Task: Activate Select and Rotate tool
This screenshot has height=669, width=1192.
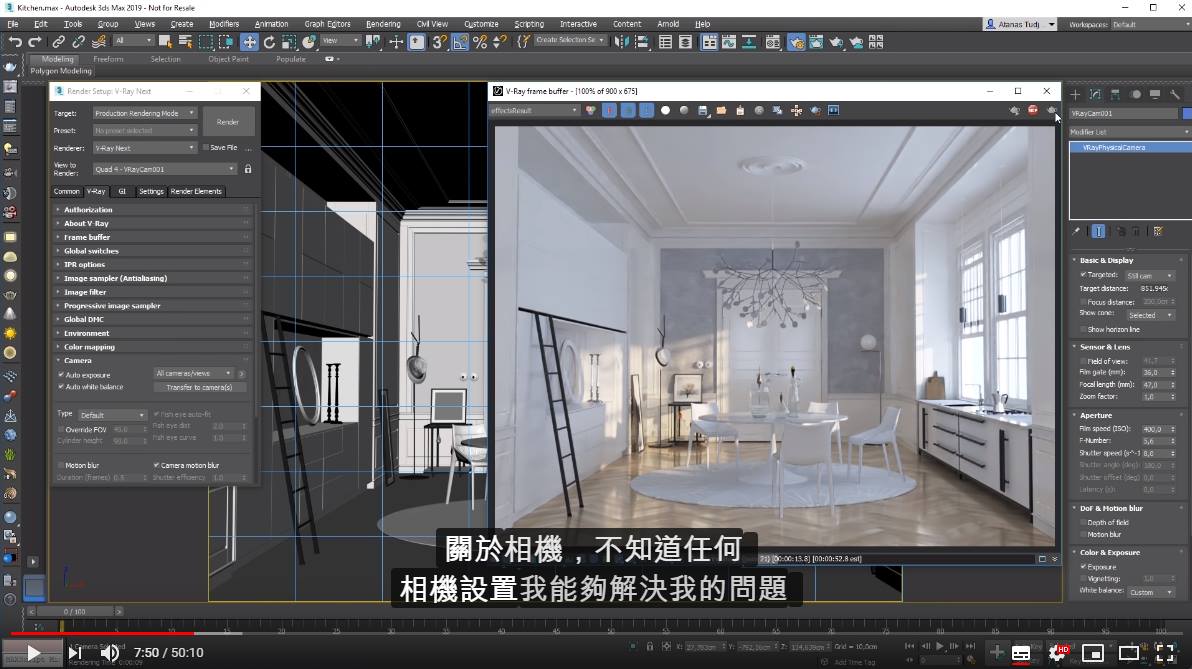Action: coord(269,42)
